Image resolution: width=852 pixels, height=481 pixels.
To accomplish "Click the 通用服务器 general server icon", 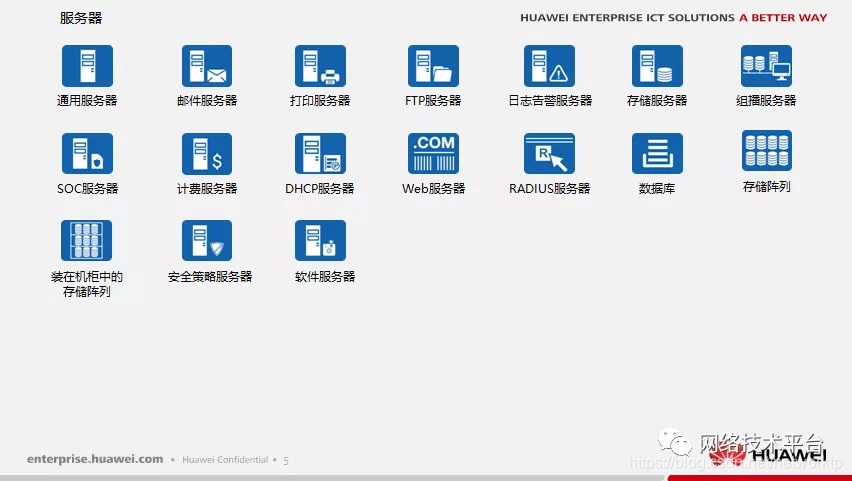I will pyautogui.click(x=87, y=66).
